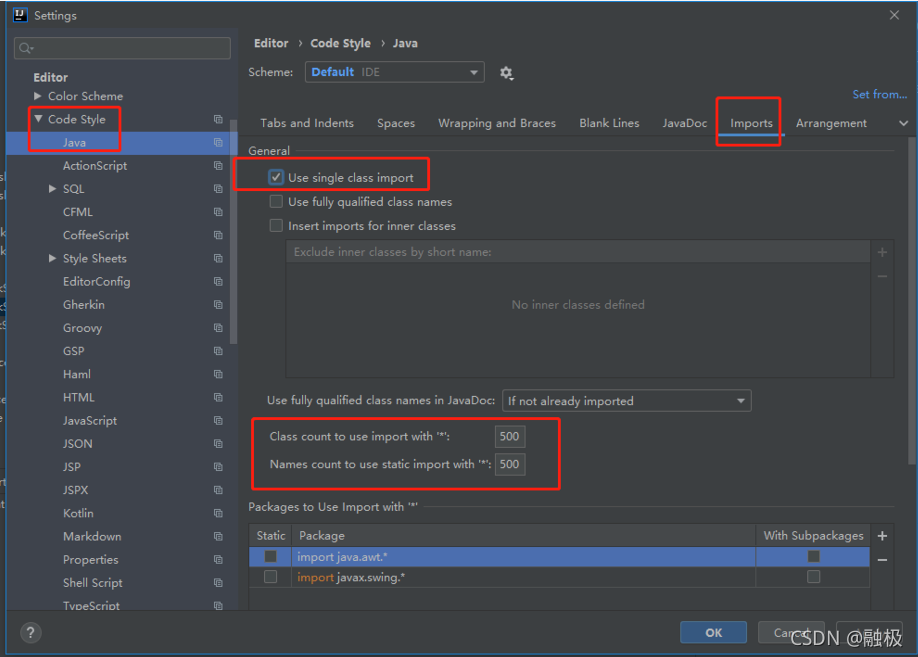Viewport: 918px width, 657px height.
Task: Click the OK button
Action: 713,632
